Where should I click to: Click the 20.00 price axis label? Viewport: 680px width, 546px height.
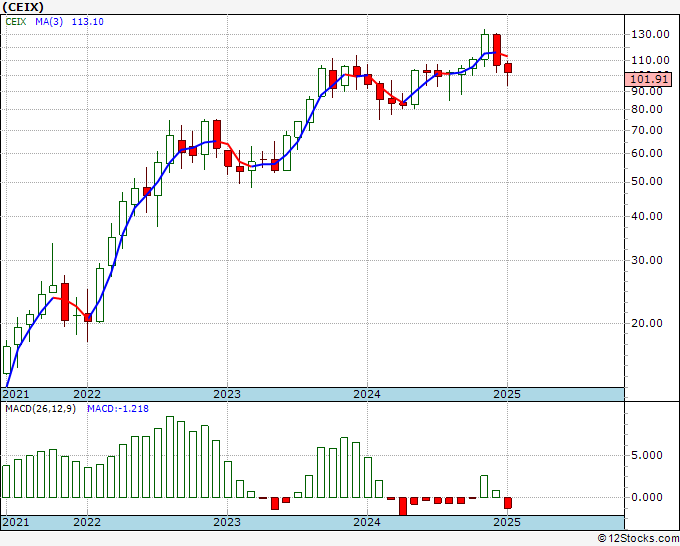tap(646, 323)
